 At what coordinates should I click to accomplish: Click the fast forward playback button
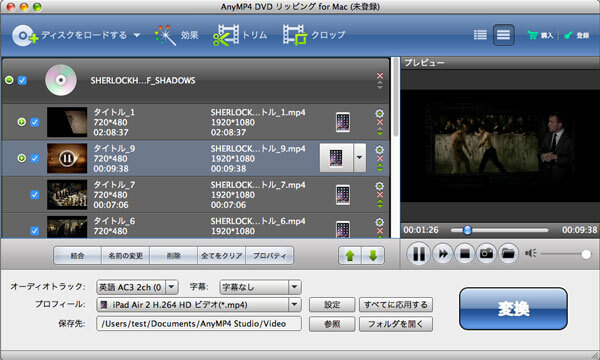[443, 254]
